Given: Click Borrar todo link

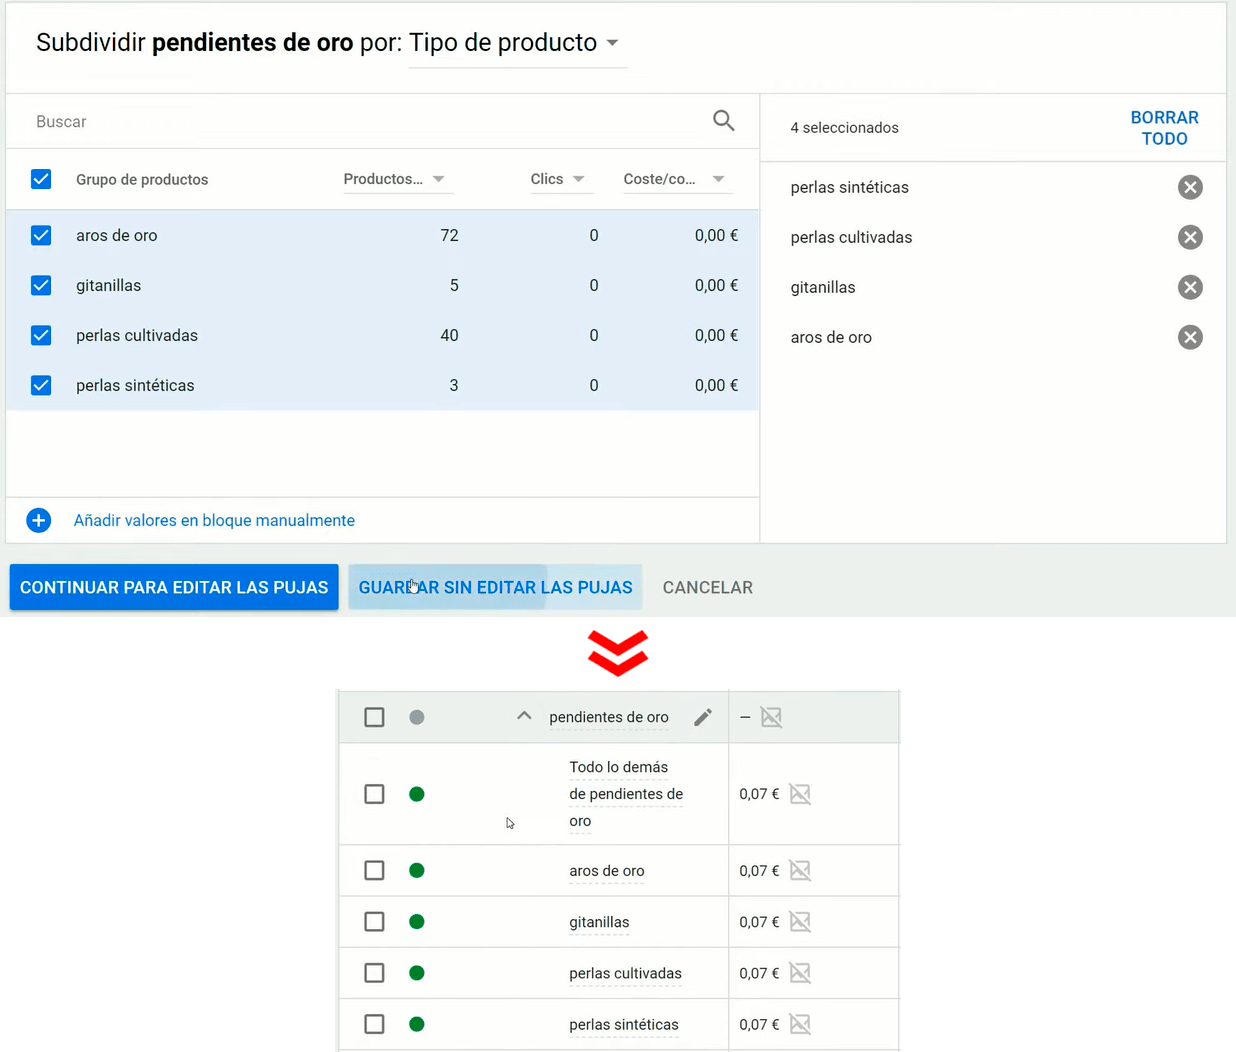Looking at the screenshot, I should coord(1164,128).
